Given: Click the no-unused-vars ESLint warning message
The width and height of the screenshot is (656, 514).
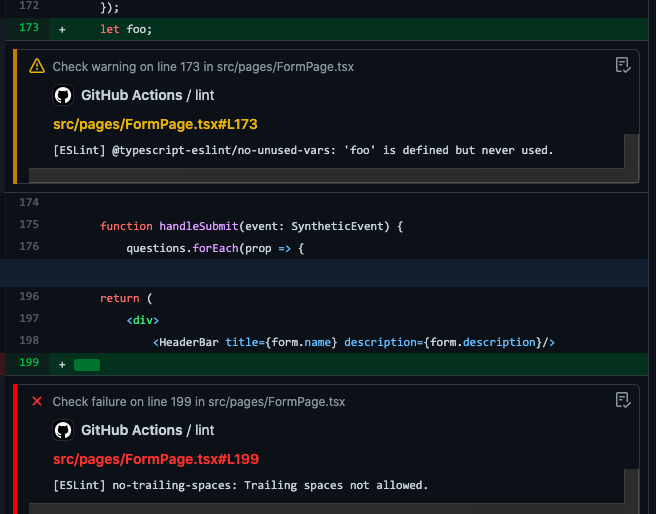Looking at the screenshot, I should click(x=303, y=150).
